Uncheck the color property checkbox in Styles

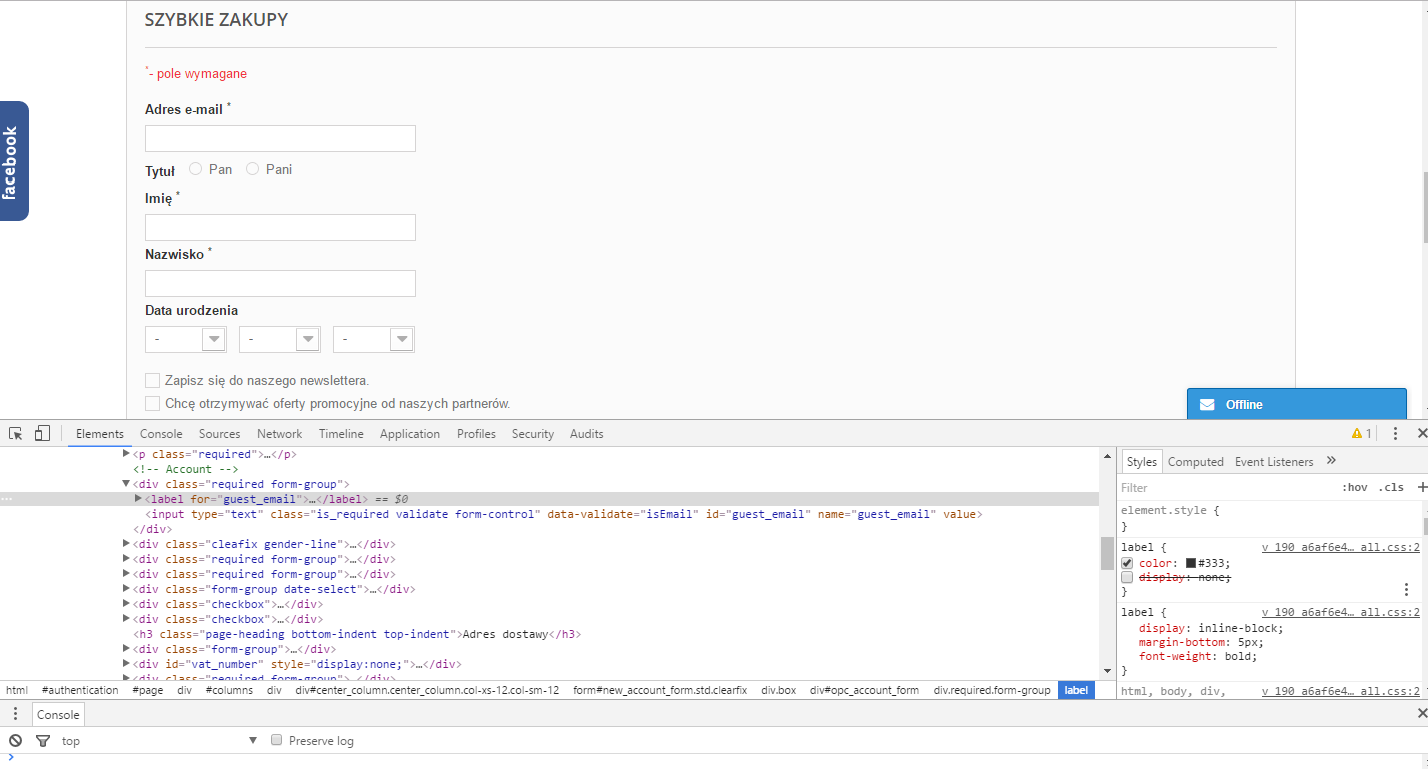pyautogui.click(x=1127, y=563)
